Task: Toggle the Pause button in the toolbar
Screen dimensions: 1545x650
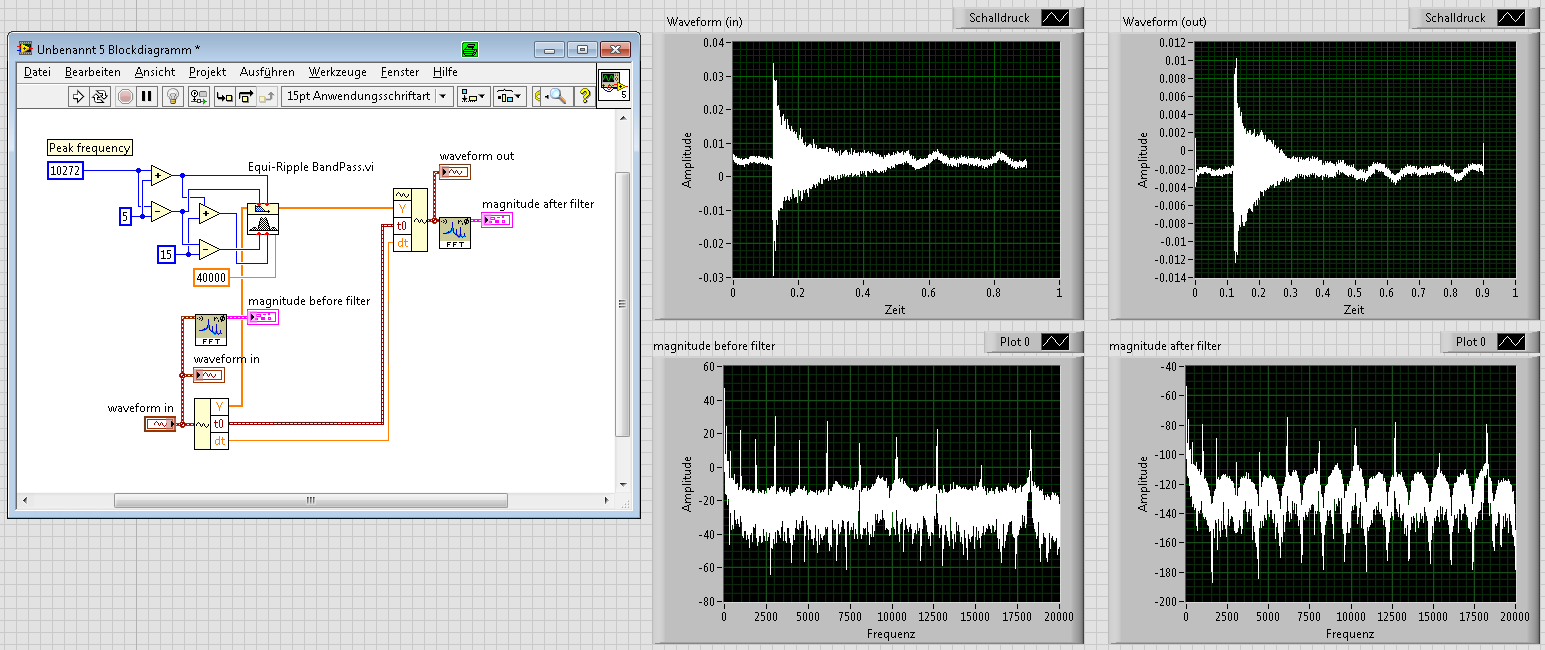Action: click(147, 96)
